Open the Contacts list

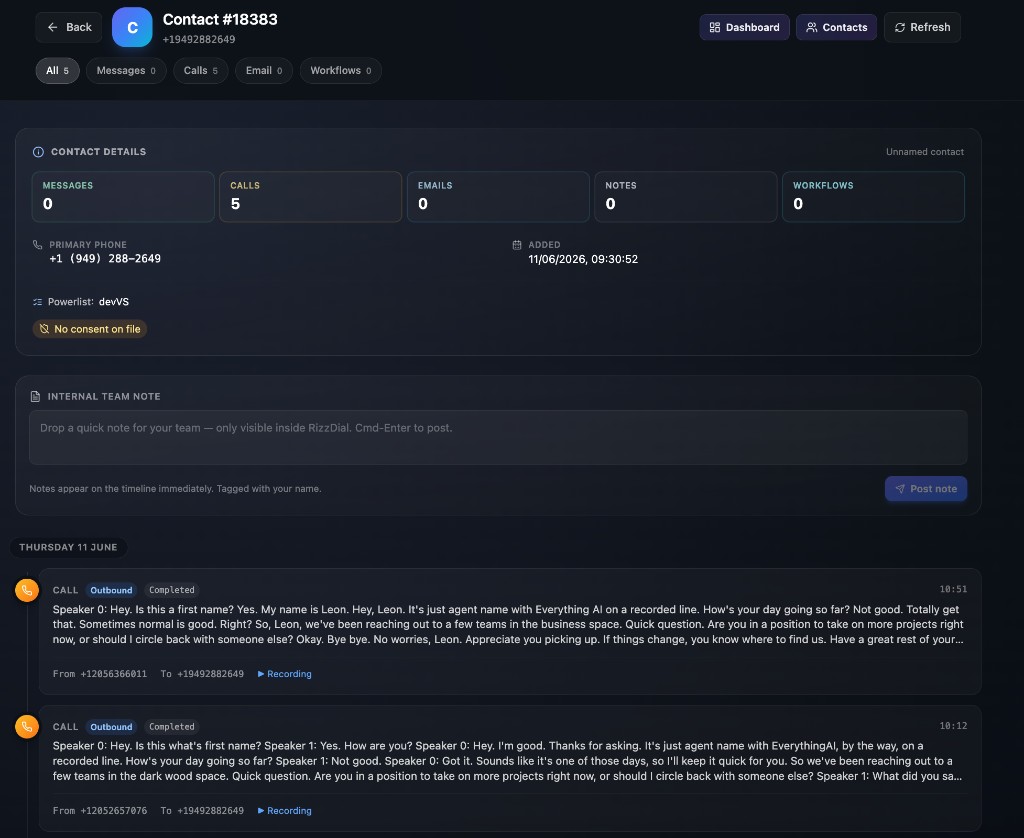836,27
